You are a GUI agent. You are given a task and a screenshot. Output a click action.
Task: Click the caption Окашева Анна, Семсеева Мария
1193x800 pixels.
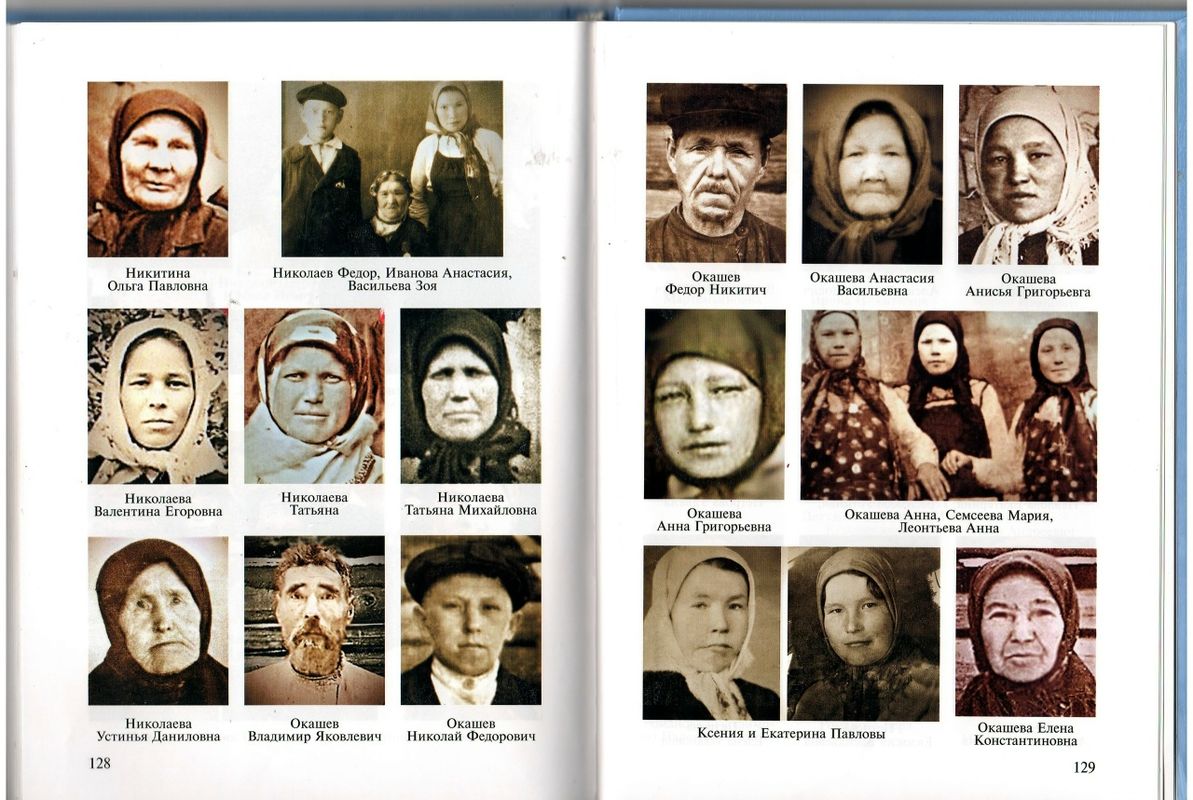tap(948, 515)
